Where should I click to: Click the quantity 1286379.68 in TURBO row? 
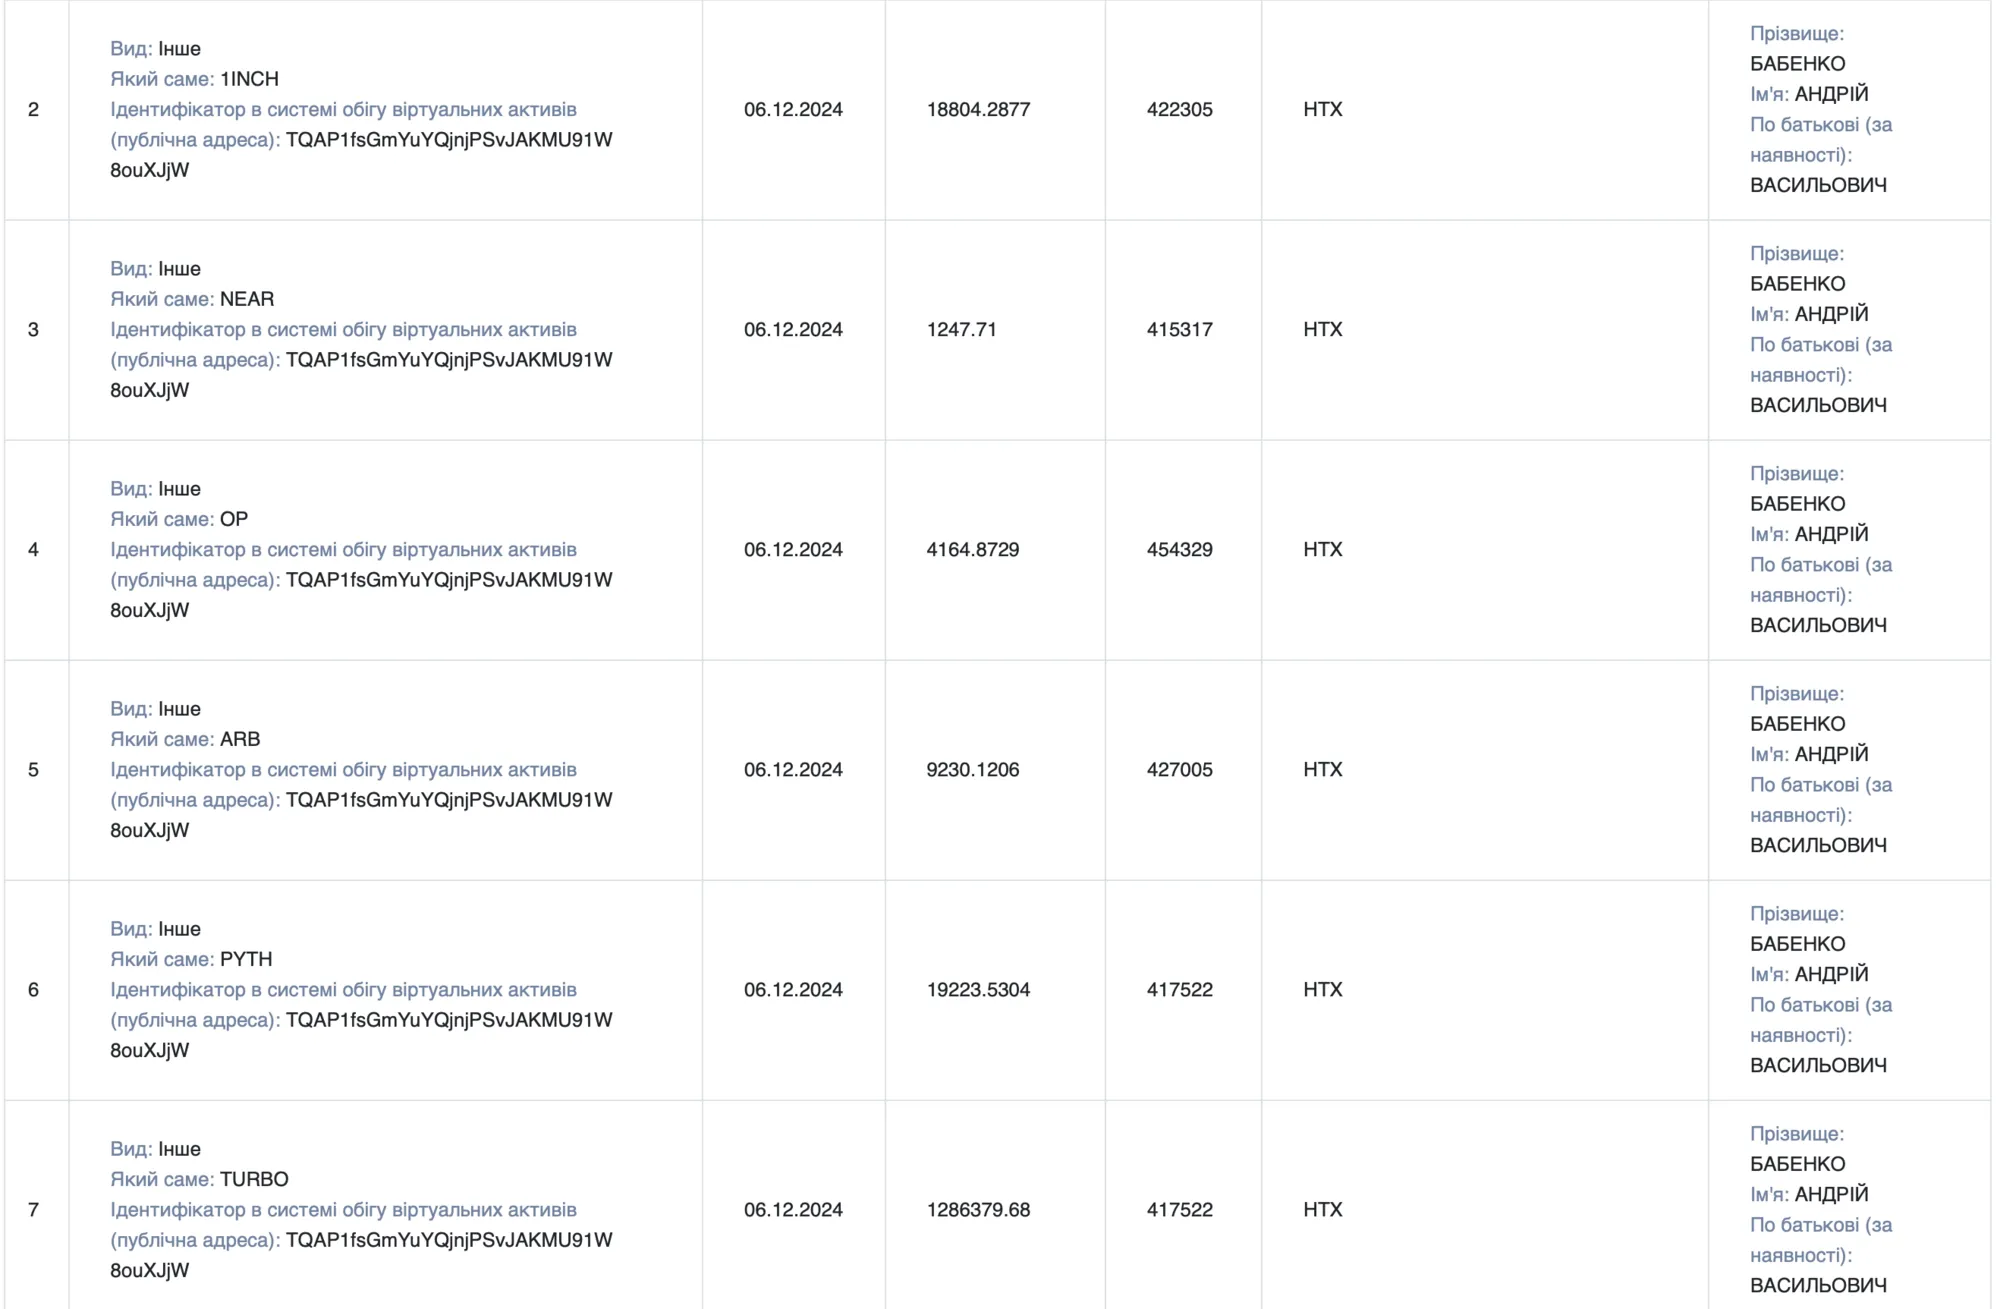click(x=978, y=1209)
